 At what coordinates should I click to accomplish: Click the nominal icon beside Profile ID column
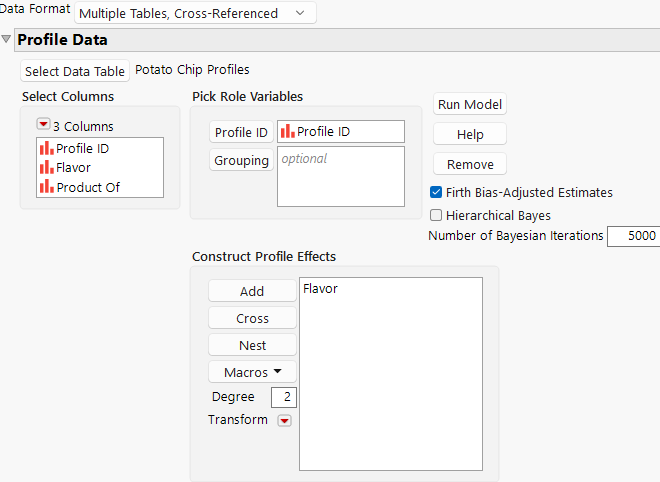click(47, 148)
